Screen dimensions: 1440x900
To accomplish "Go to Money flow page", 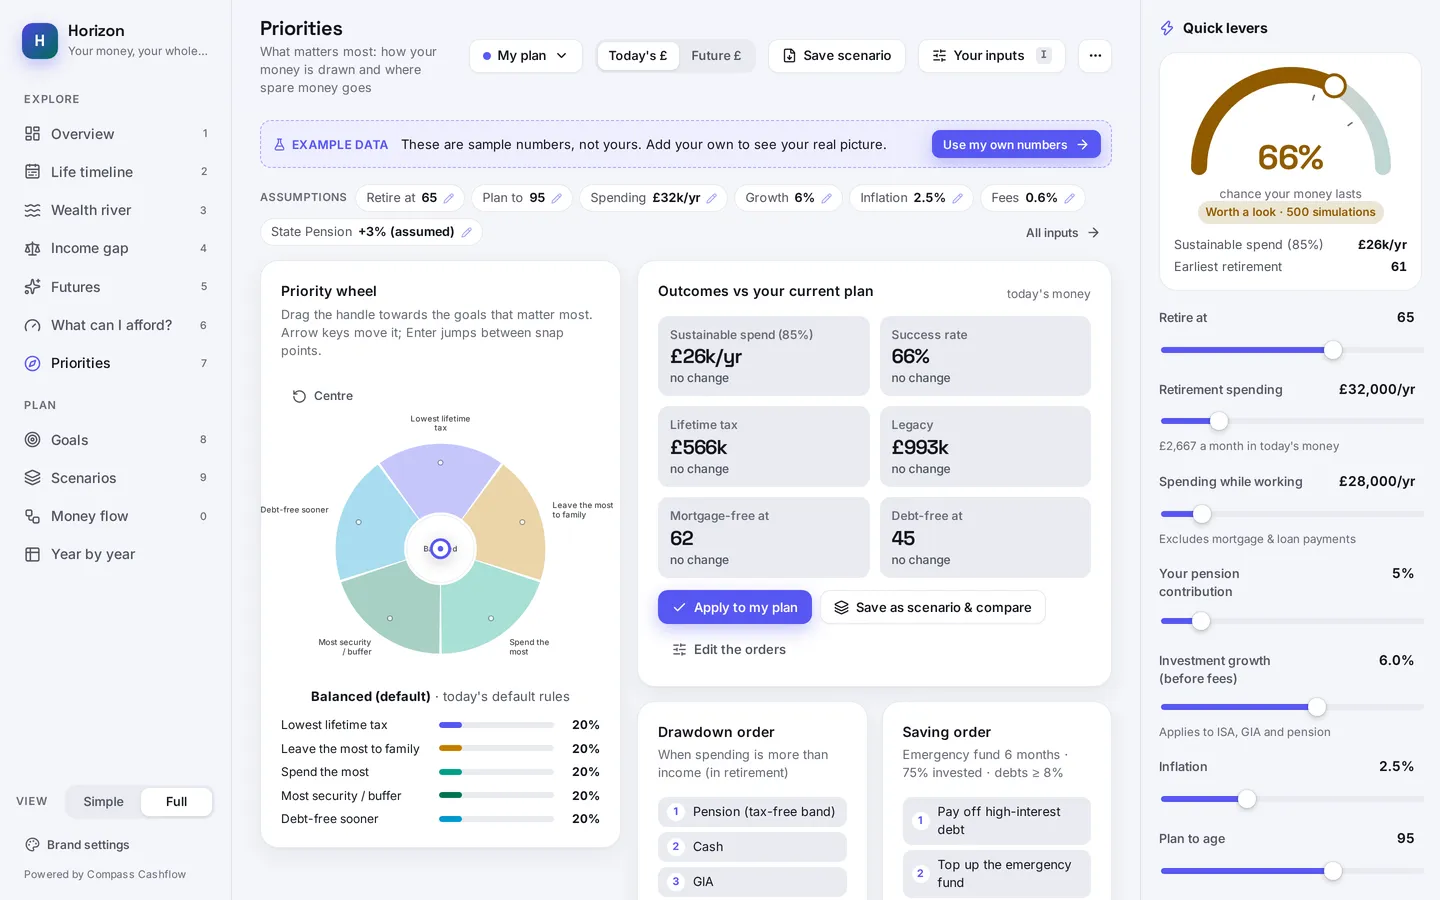I will tap(116, 516).
